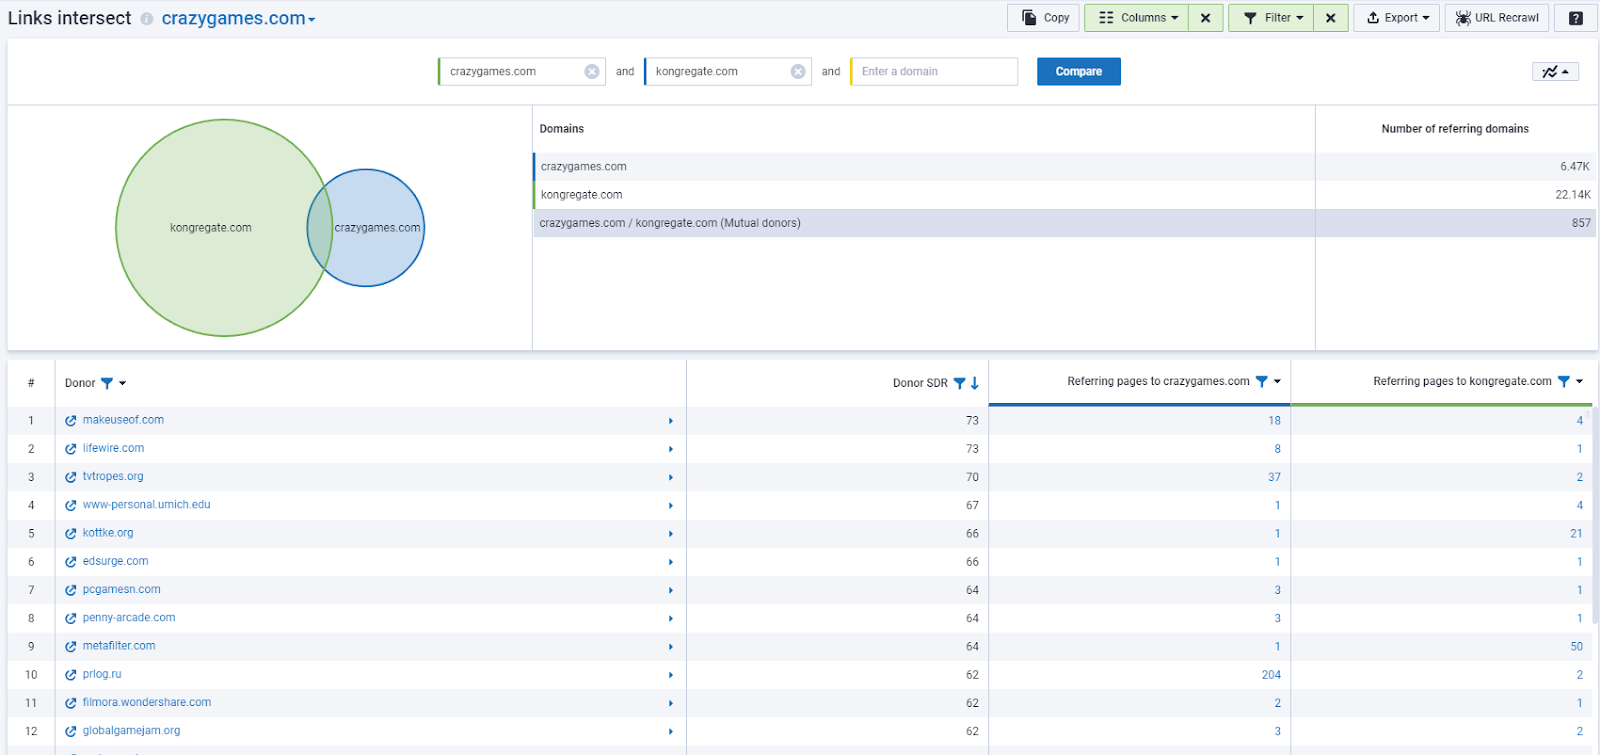Viewport: 1600px width, 755px height.
Task: Open the Donor SDR filter icon
Action: click(959, 383)
